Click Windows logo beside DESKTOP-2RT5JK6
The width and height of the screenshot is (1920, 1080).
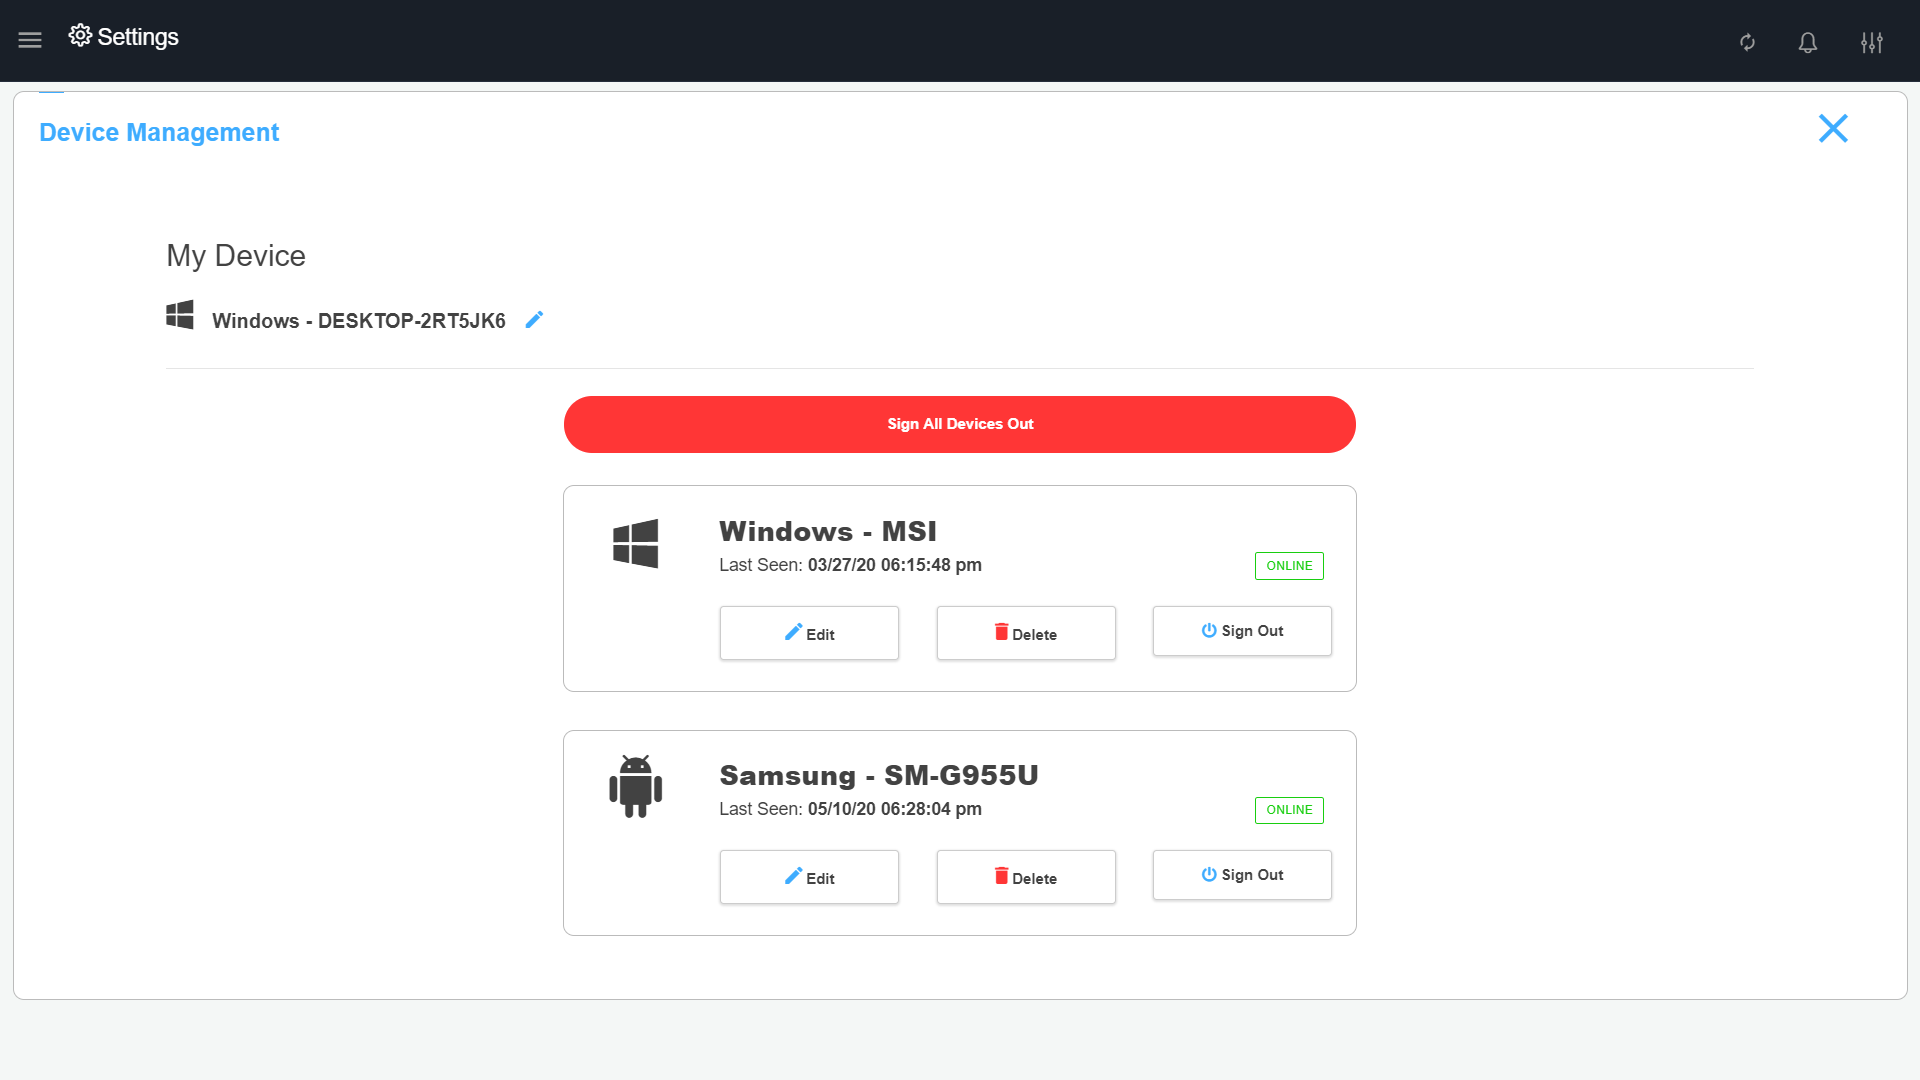180,315
